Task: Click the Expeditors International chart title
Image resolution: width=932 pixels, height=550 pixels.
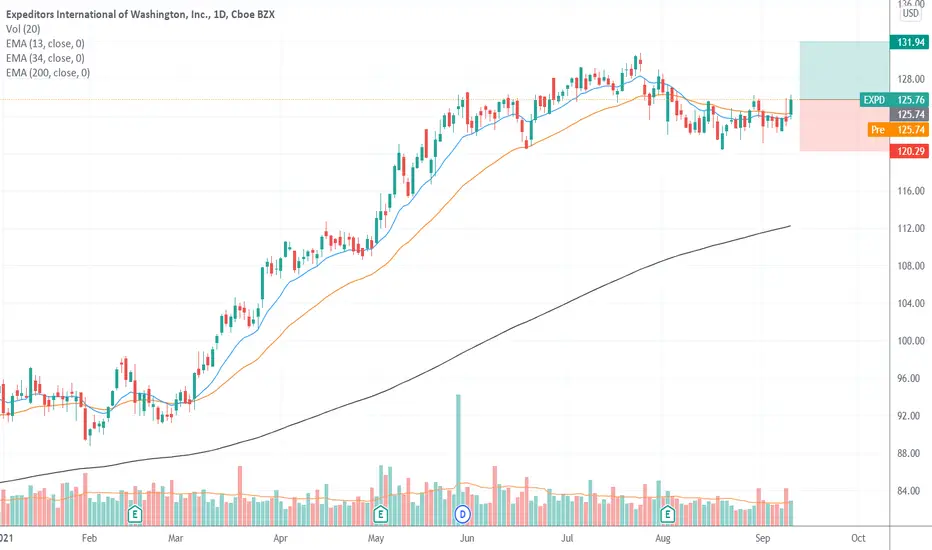Action: point(140,14)
